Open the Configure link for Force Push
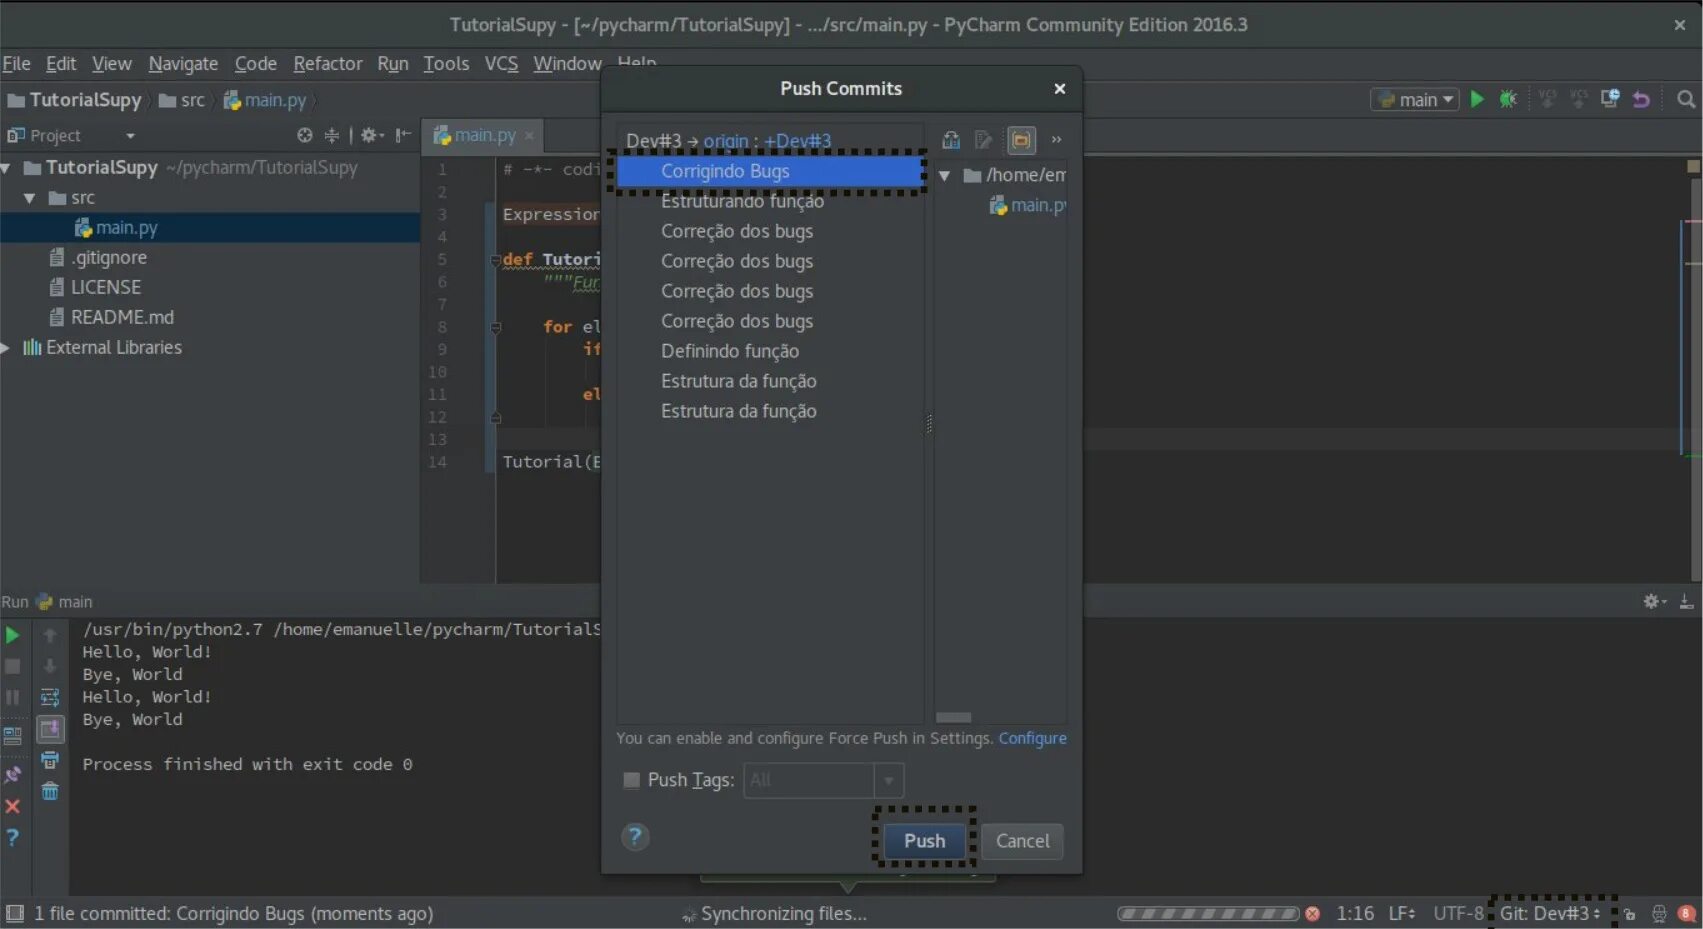Screen dimensions: 1703x929 [x=1032, y=738]
